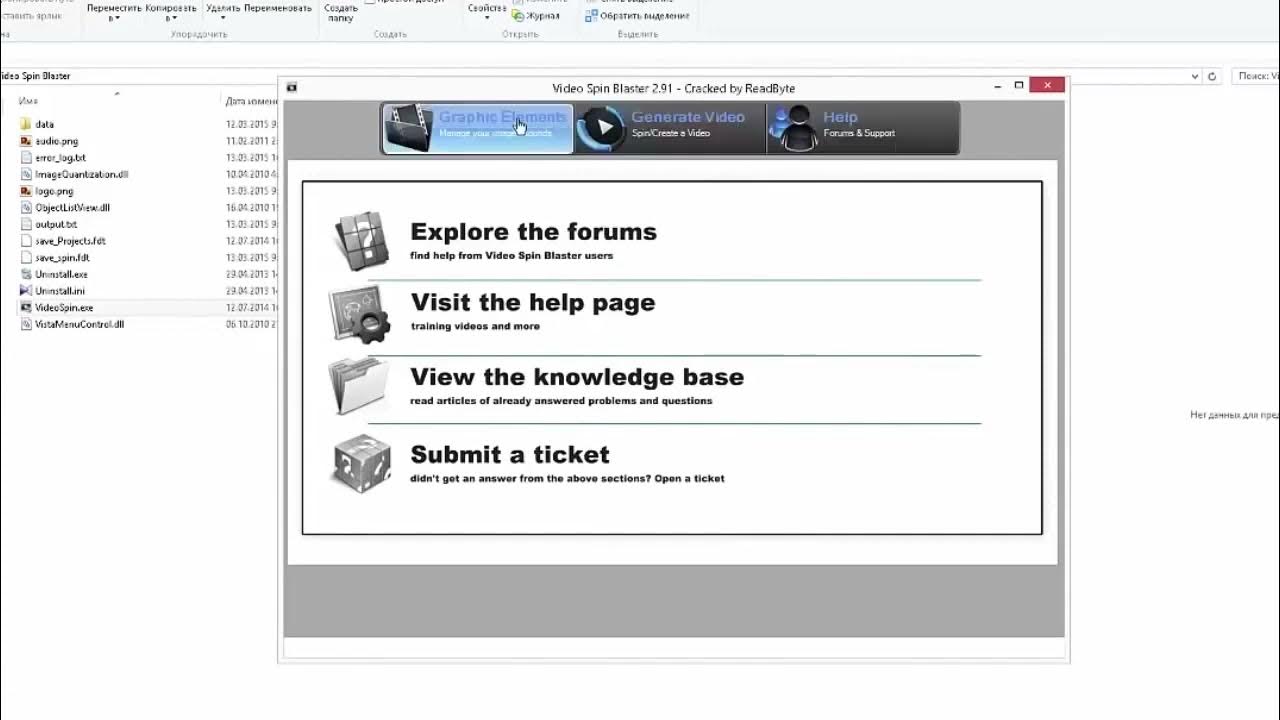This screenshot has width=1280, height=720.
Task: Switch to the Generate Video tab
Action: [670, 128]
